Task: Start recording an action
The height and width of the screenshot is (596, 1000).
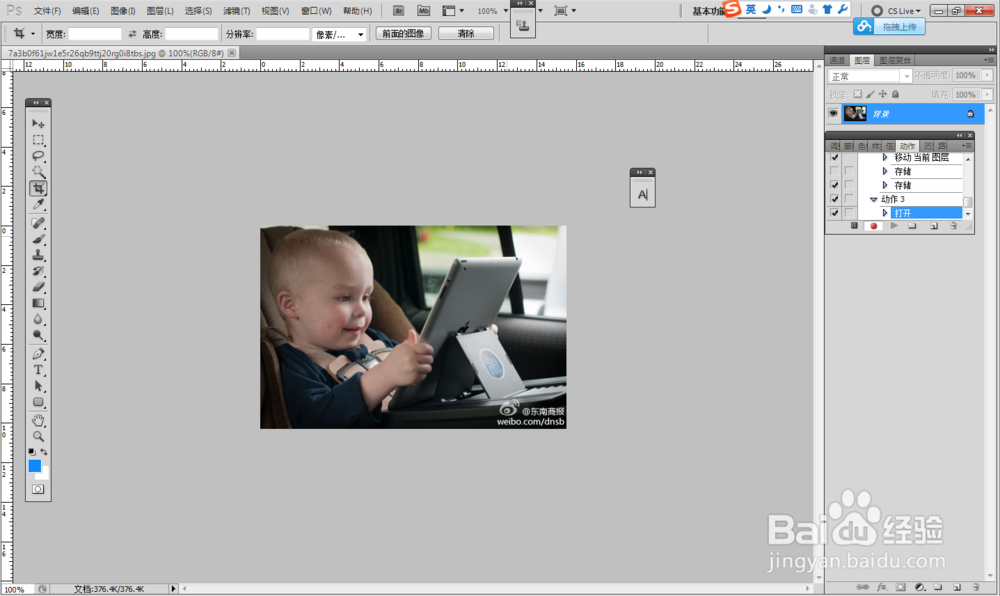Action: coord(874,226)
